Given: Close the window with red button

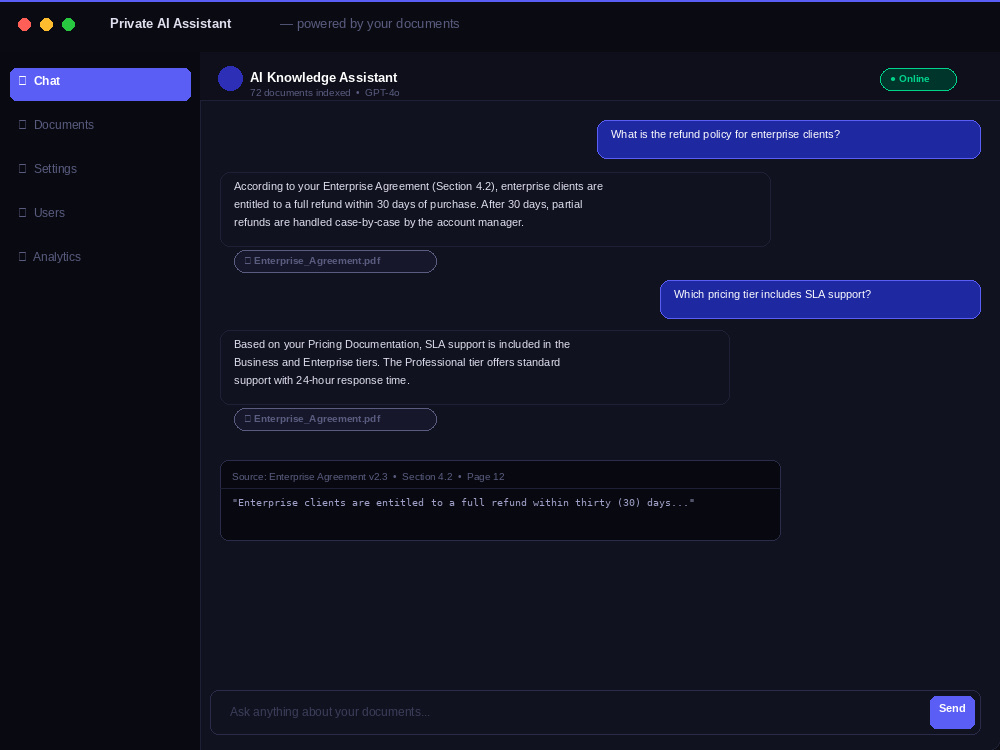Looking at the screenshot, I should (x=24, y=24).
